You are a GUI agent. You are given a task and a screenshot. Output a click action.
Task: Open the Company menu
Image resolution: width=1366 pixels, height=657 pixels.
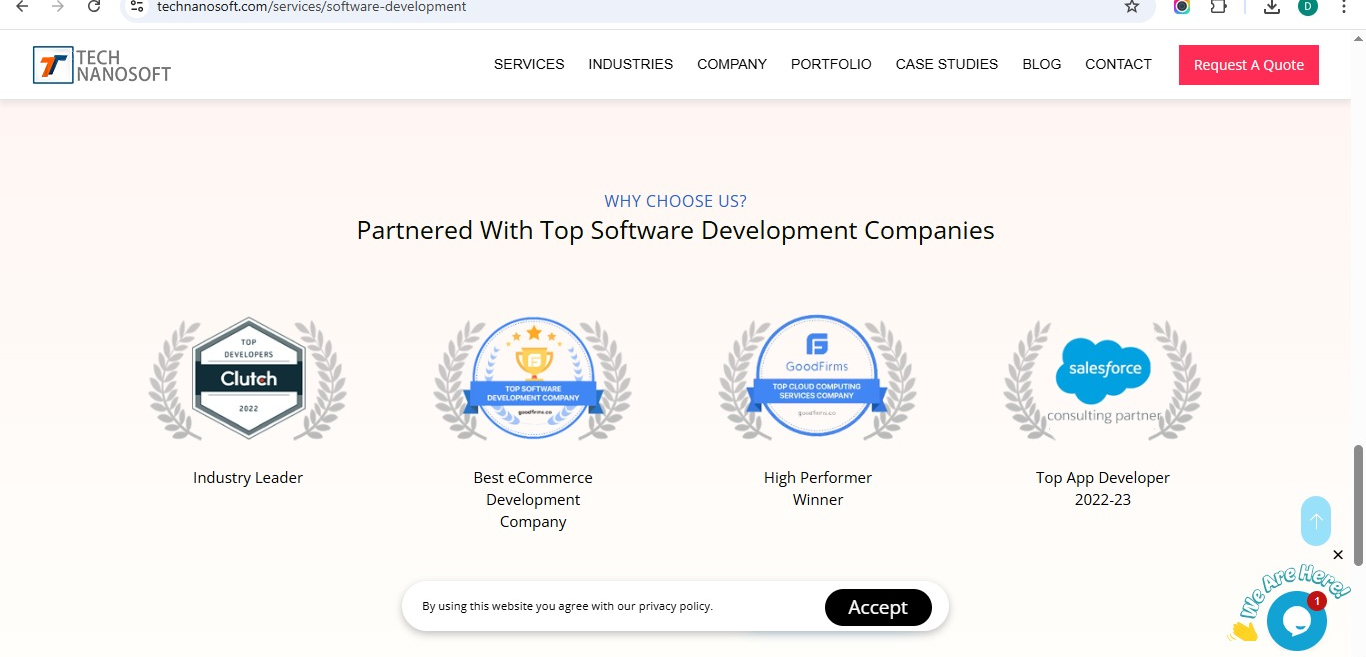click(x=732, y=64)
